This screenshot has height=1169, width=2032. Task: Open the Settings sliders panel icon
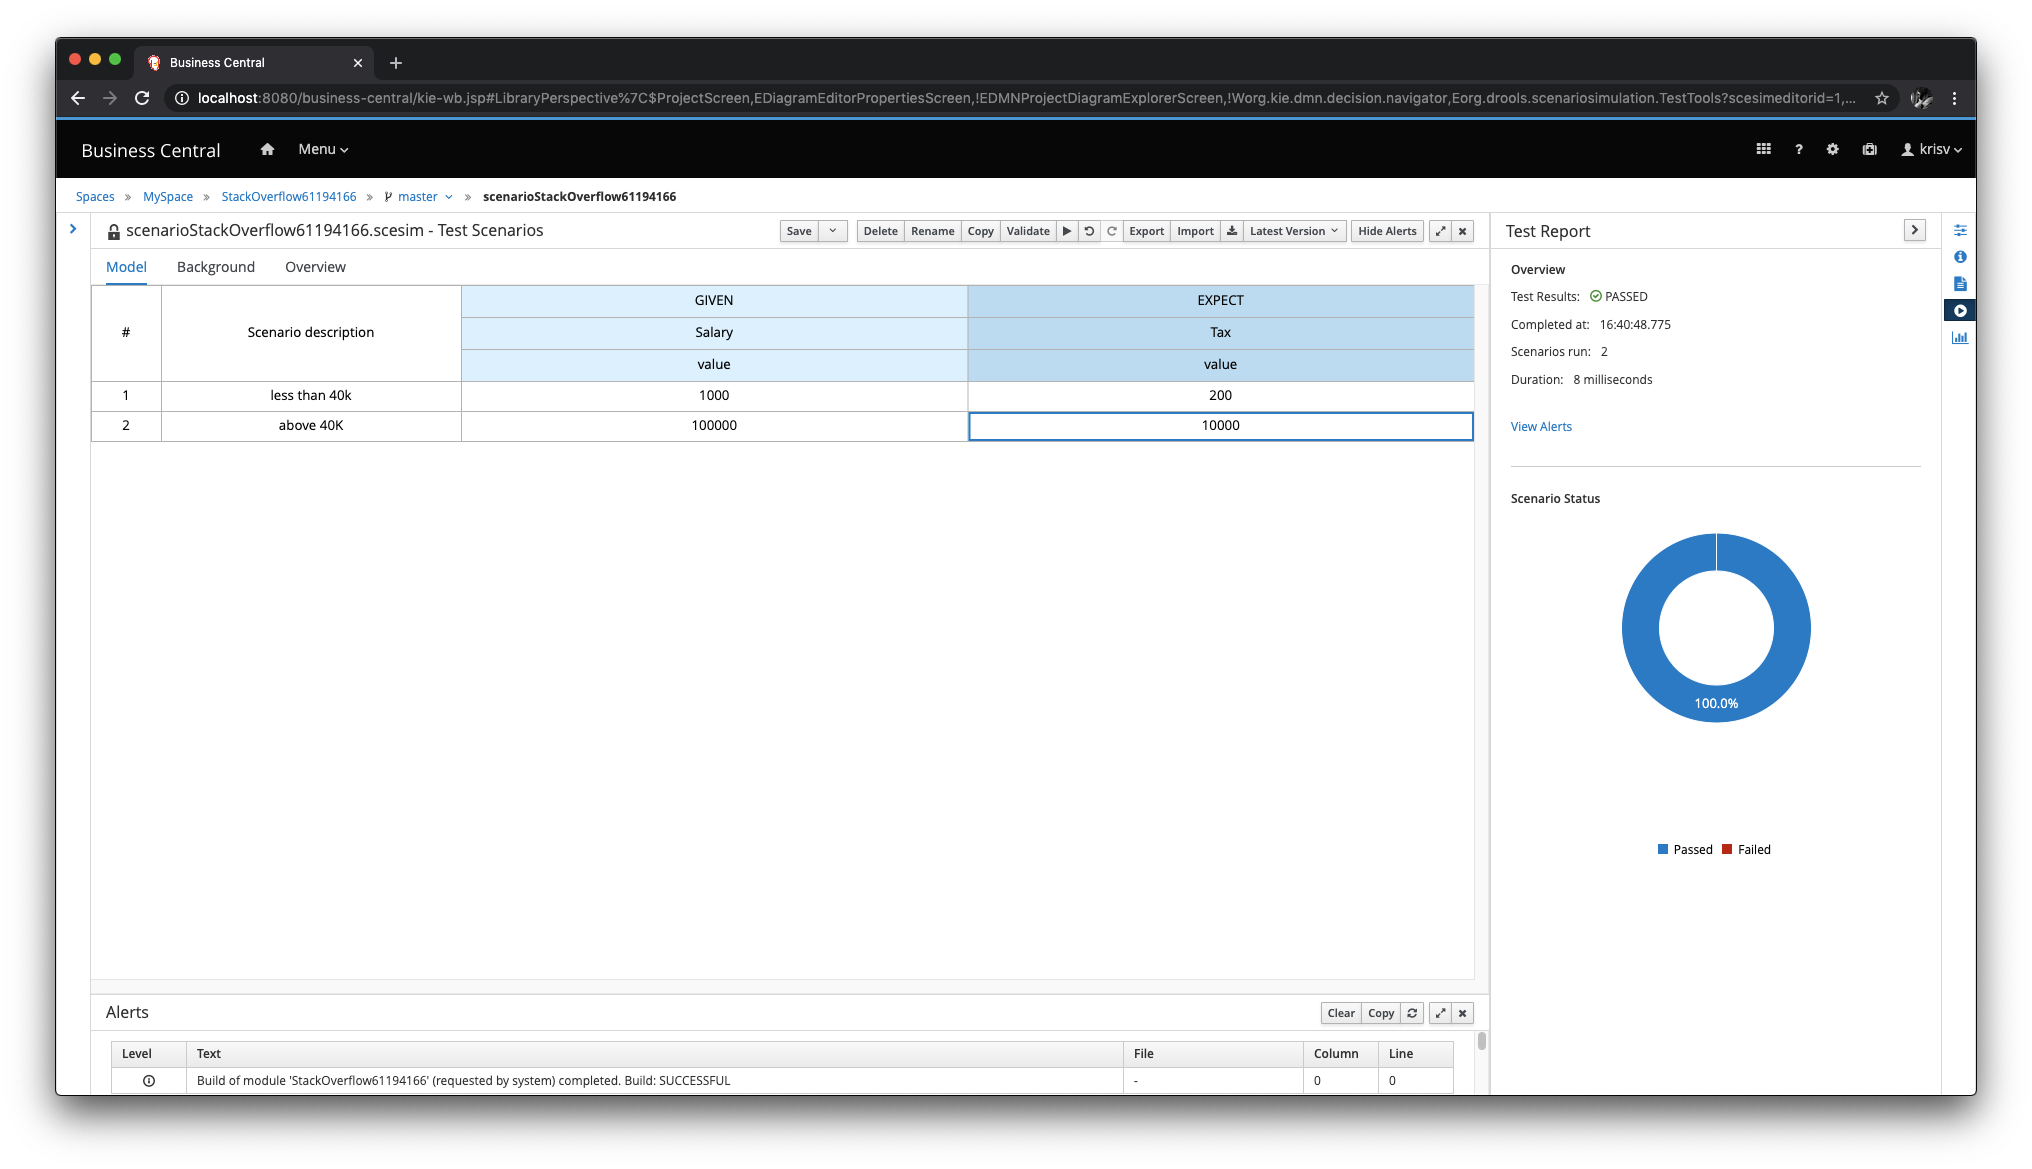point(1960,230)
